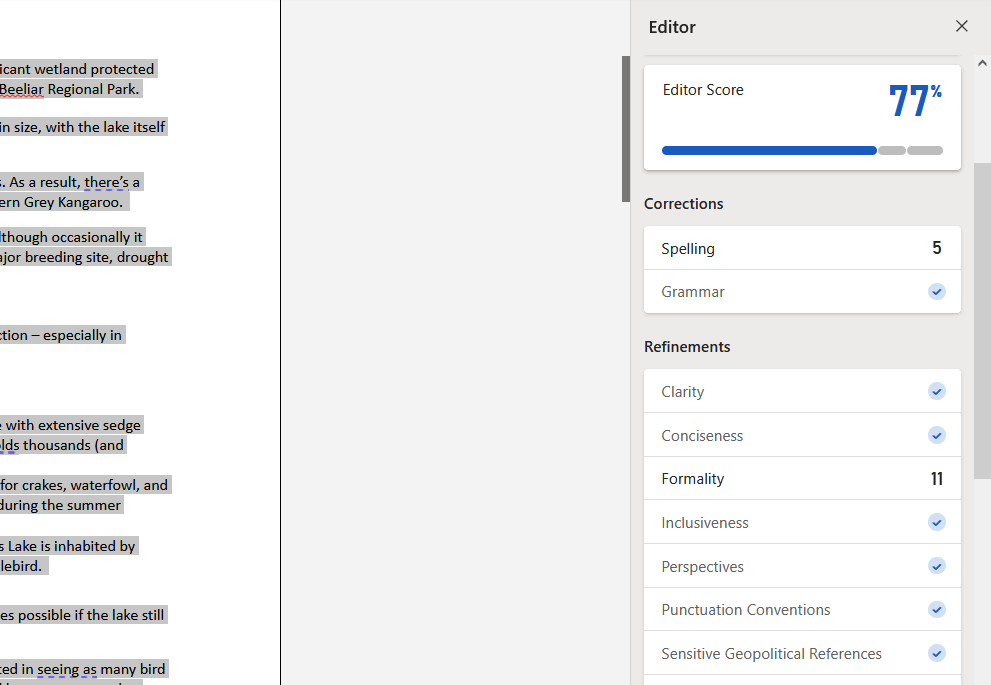Open the Conciseness refinement details
This screenshot has height=685, width=991.
[800, 435]
